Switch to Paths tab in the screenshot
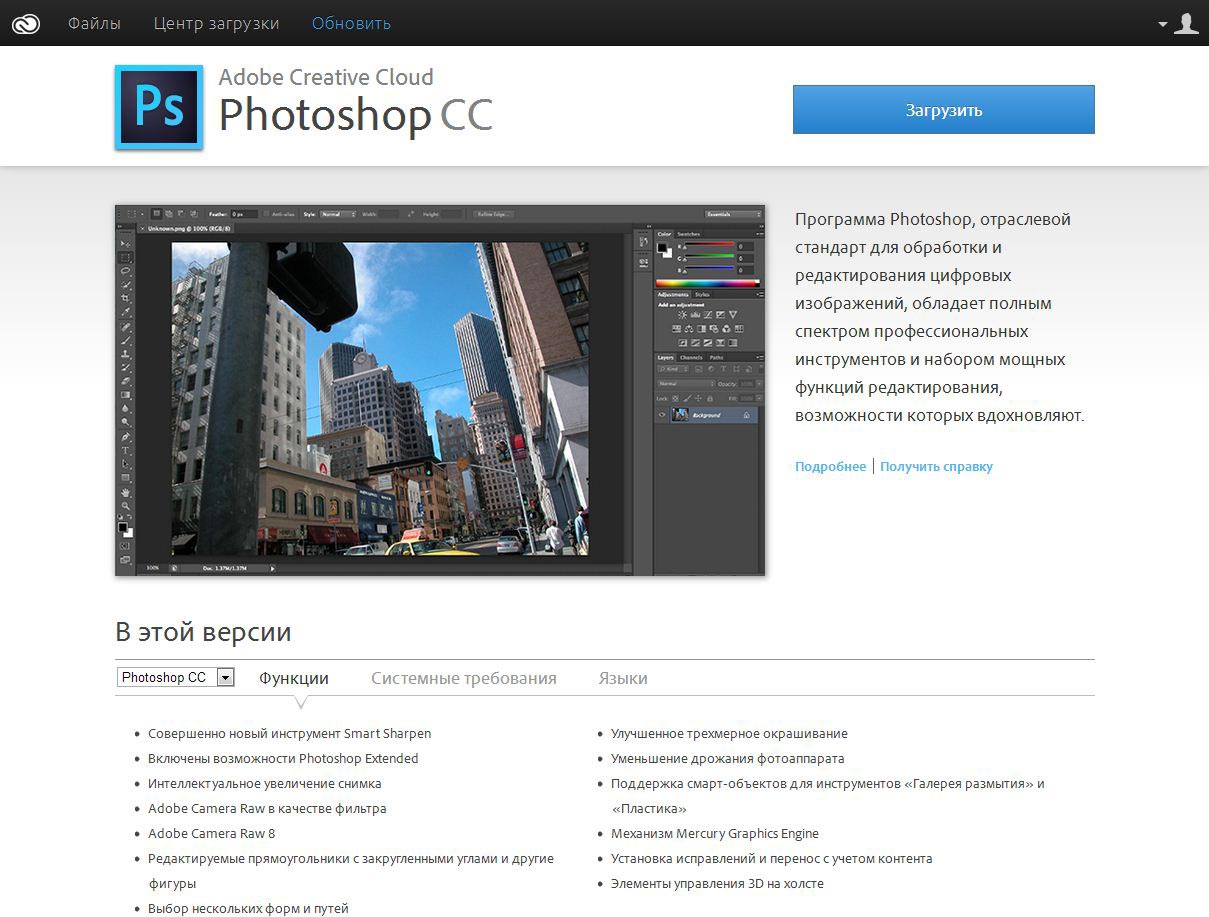The width and height of the screenshot is (1209, 917). [x=716, y=357]
